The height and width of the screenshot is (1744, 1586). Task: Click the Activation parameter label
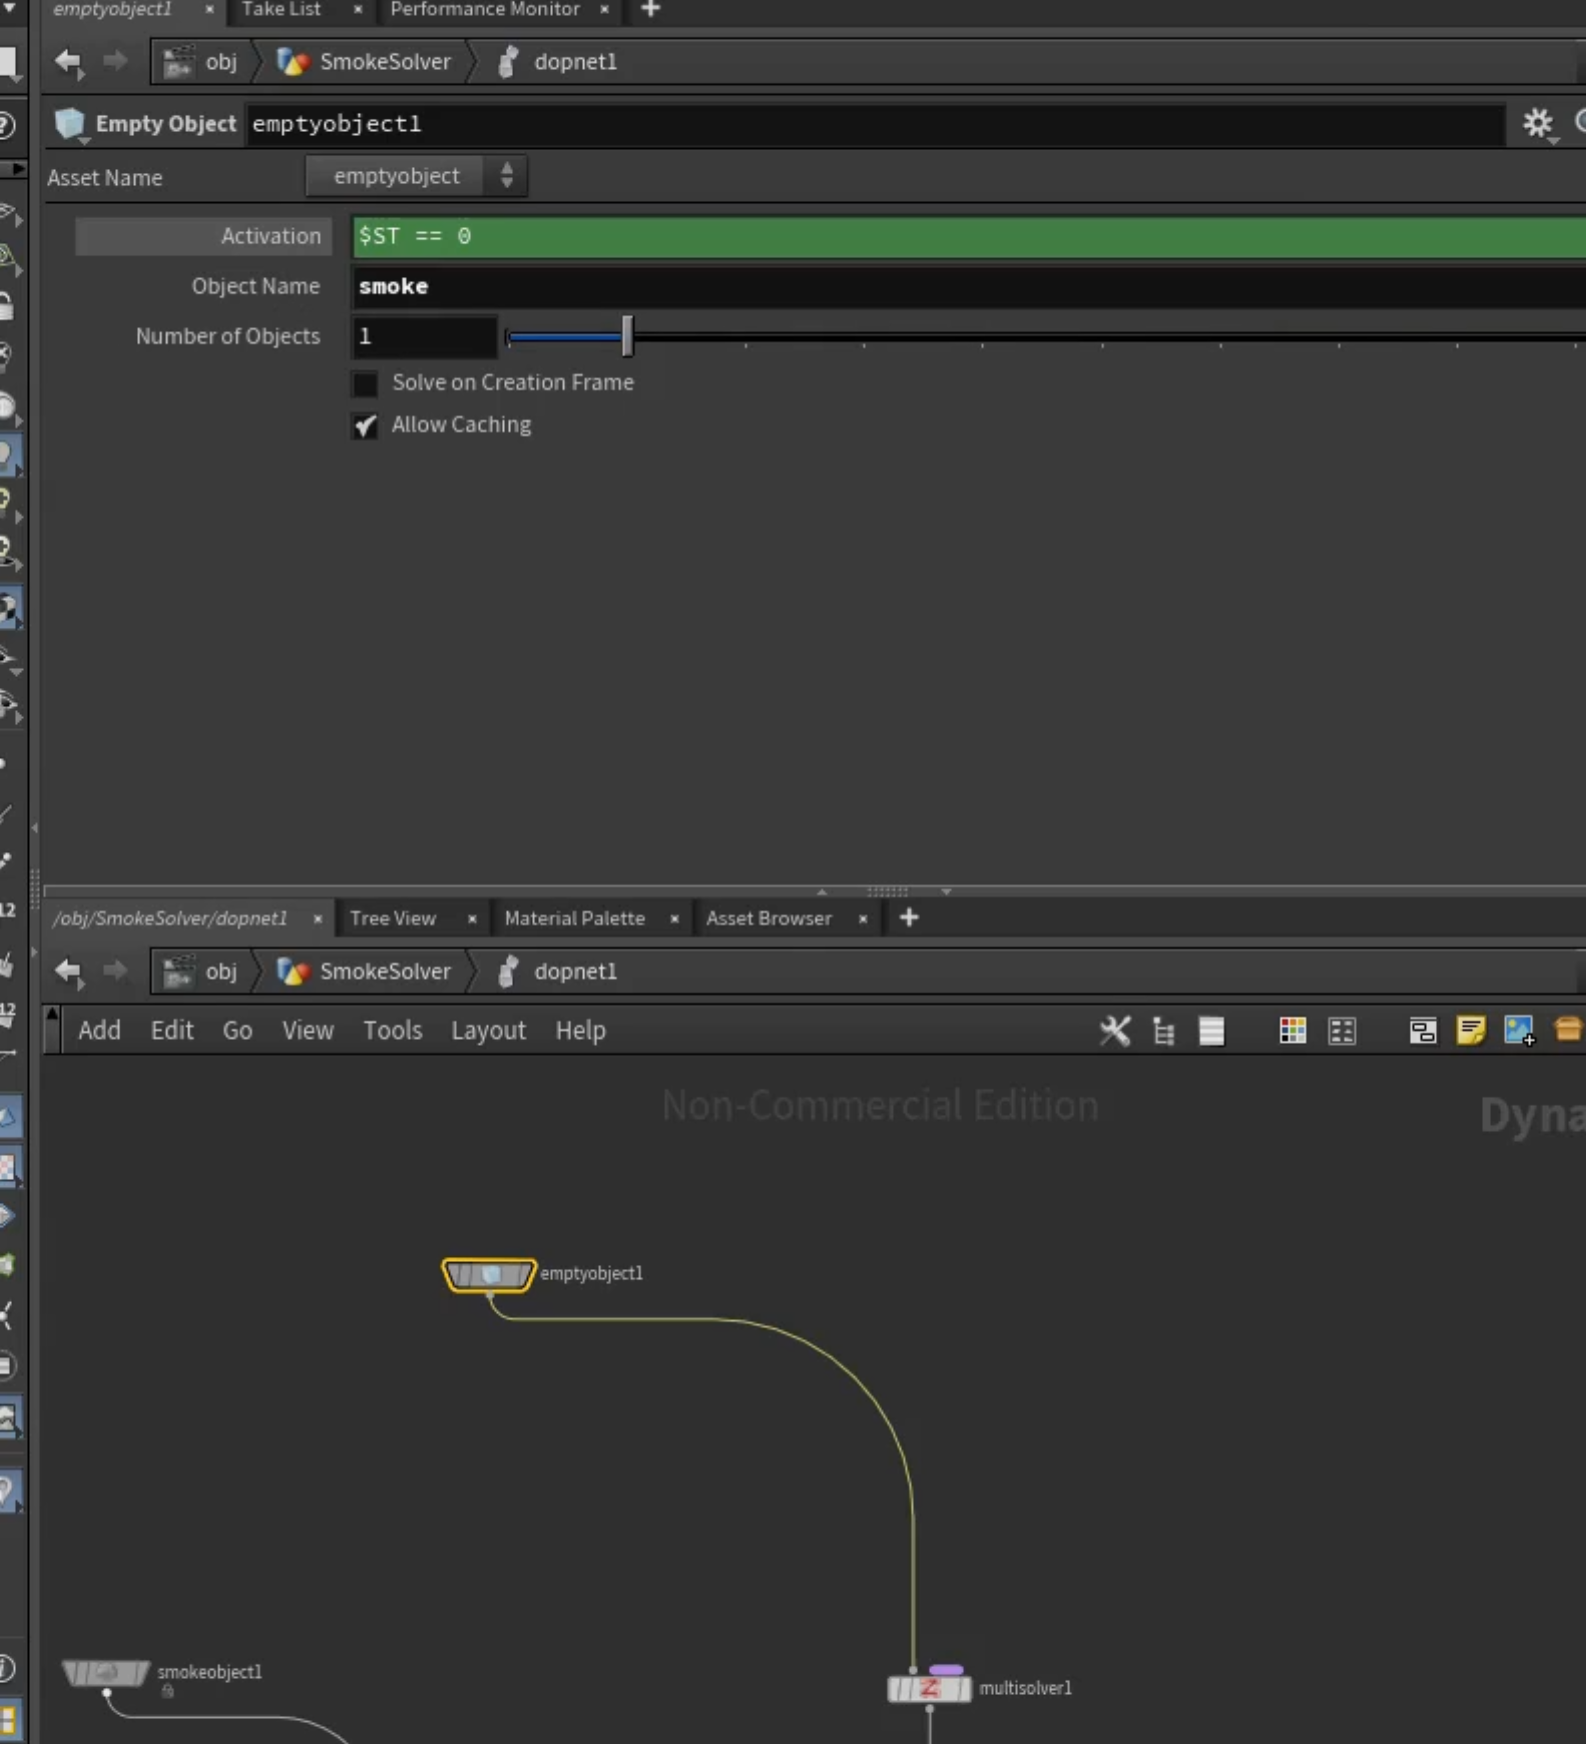(x=270, y=236)
